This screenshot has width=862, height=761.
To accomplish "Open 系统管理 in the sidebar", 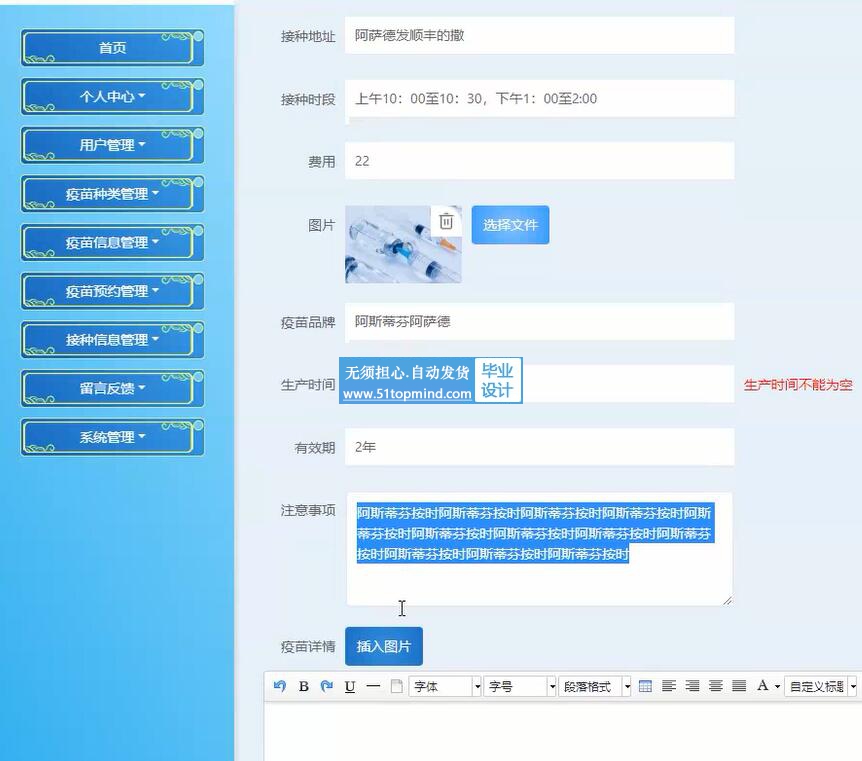I will pos(113,437).
